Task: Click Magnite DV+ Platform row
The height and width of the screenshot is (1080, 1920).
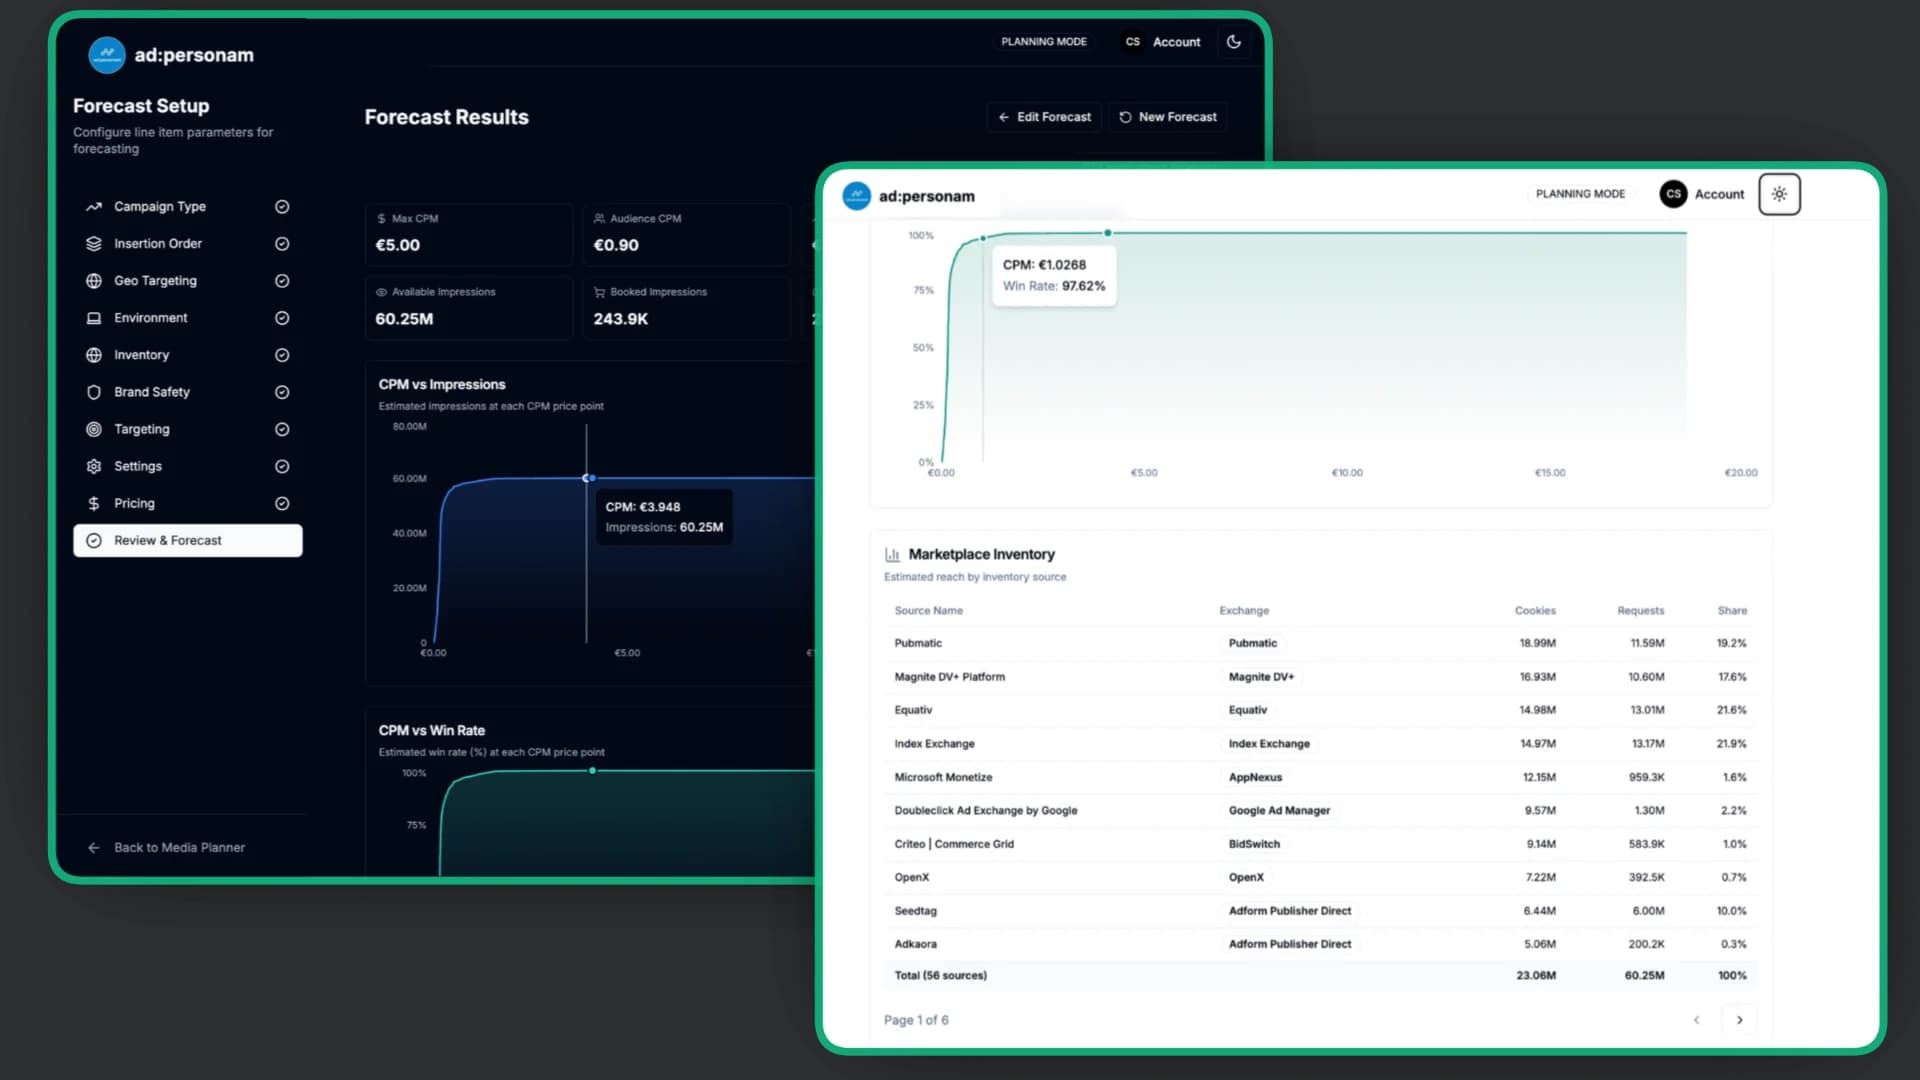Action: [x=1320, y=677]
